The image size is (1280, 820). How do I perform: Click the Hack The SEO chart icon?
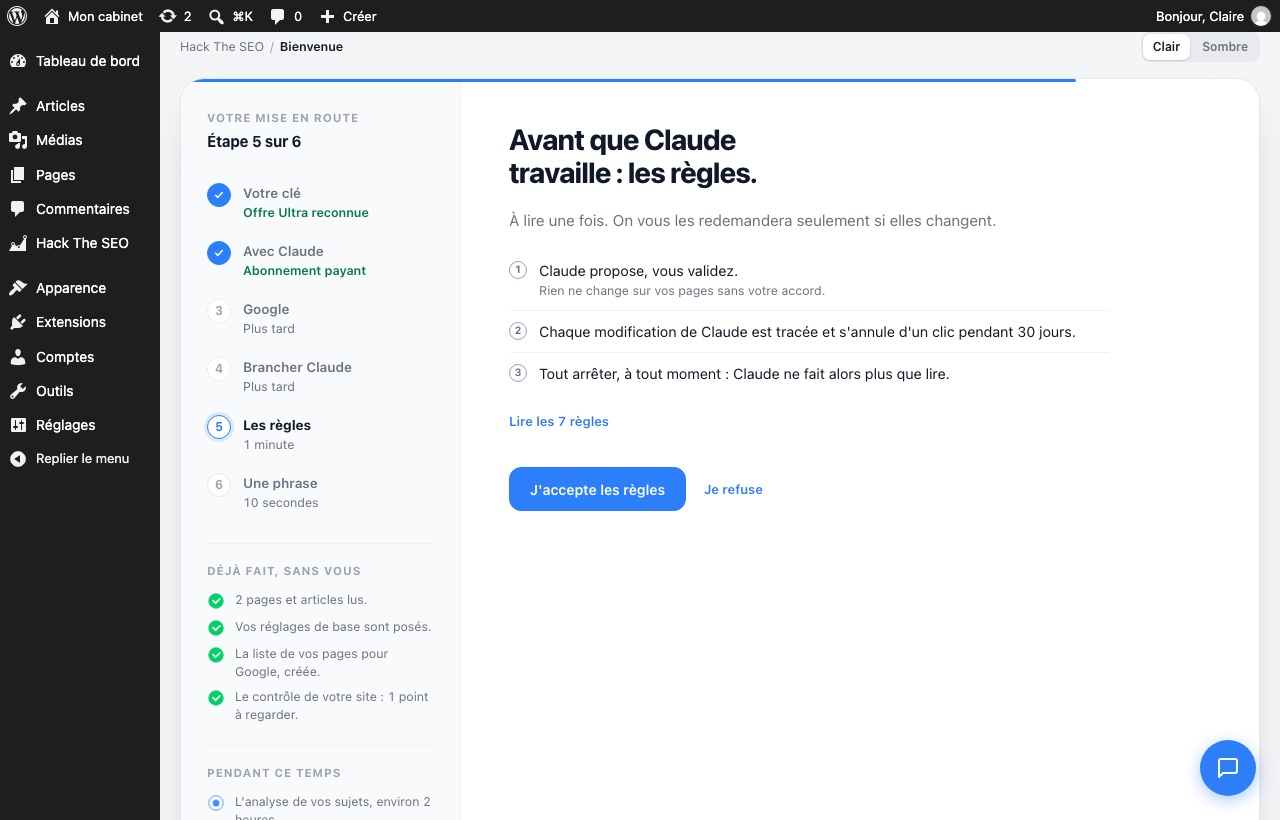point(18,243)
